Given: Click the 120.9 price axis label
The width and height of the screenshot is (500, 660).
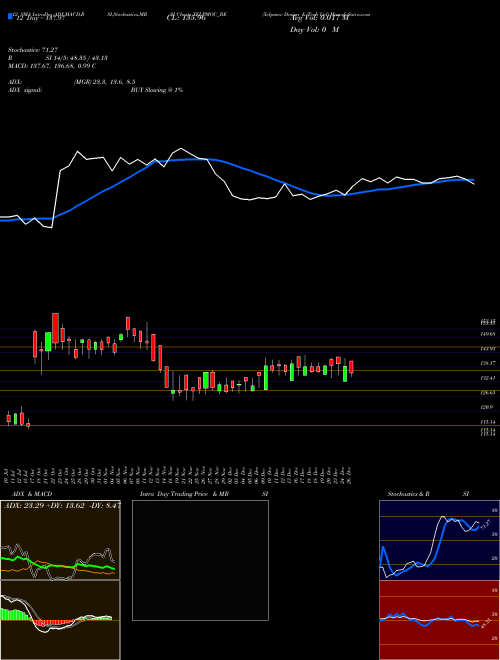Looking at the screenshot, I should pos(488,407).
